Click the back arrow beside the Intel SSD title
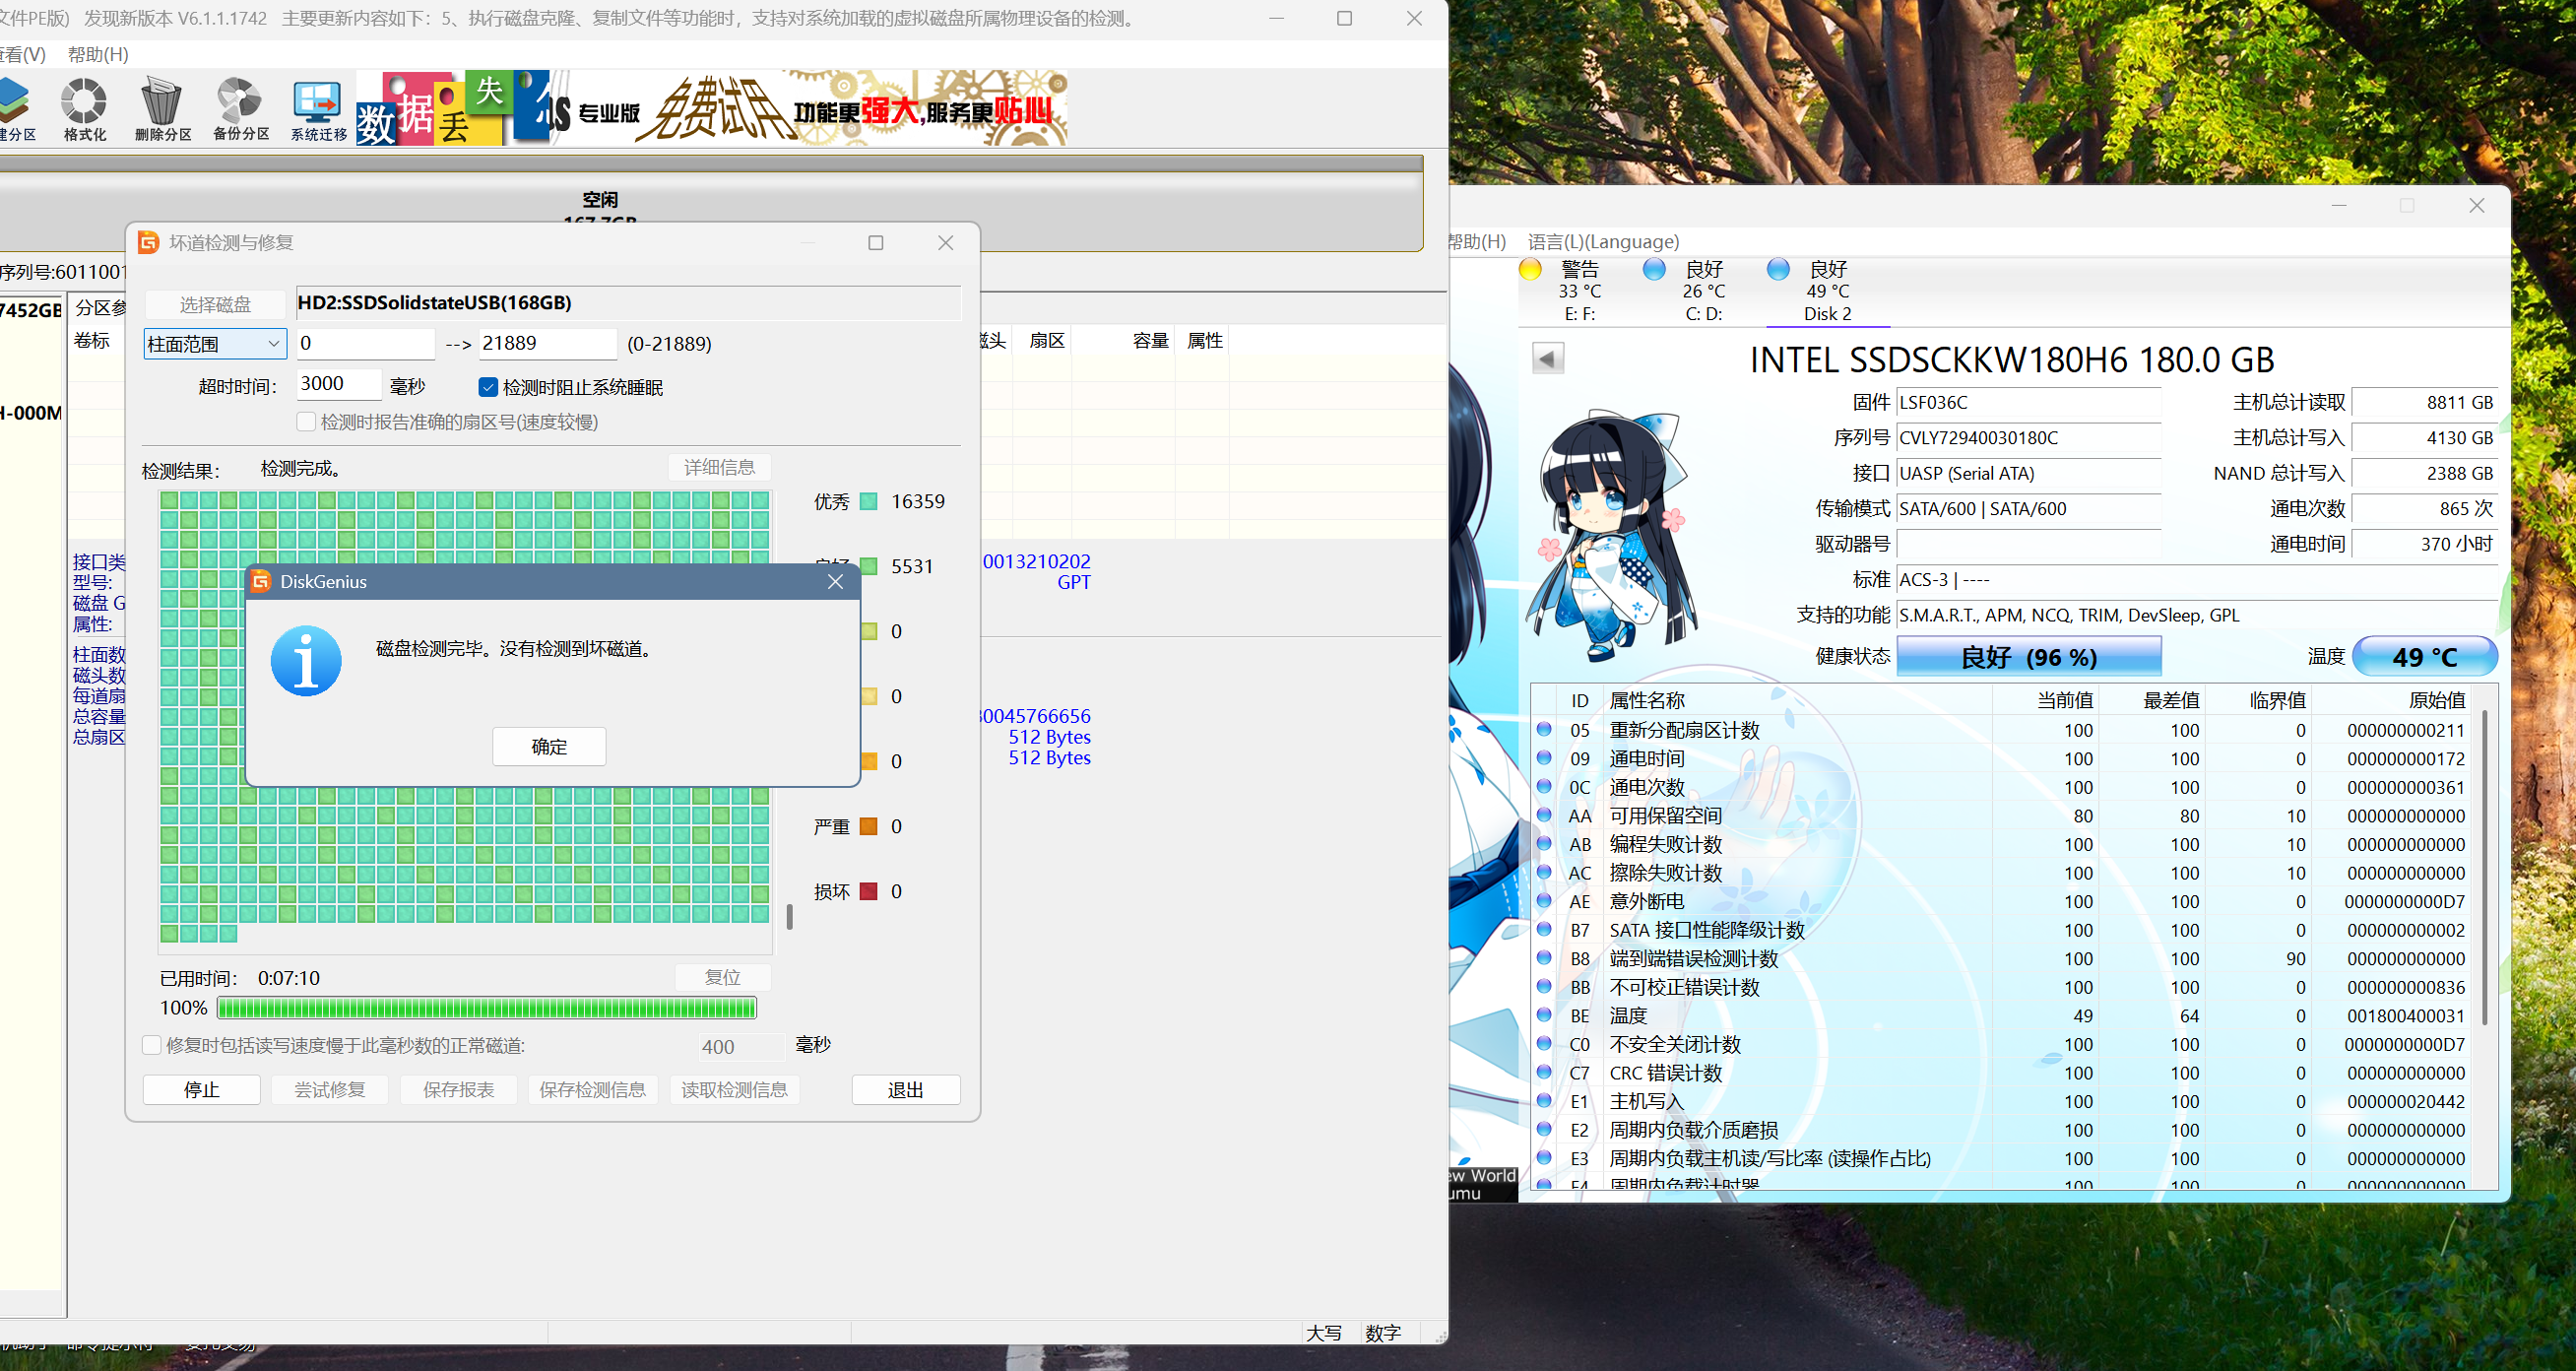Image resolution: width=2576 pixels, height=1371 pixels. (x=1547, y=359)
